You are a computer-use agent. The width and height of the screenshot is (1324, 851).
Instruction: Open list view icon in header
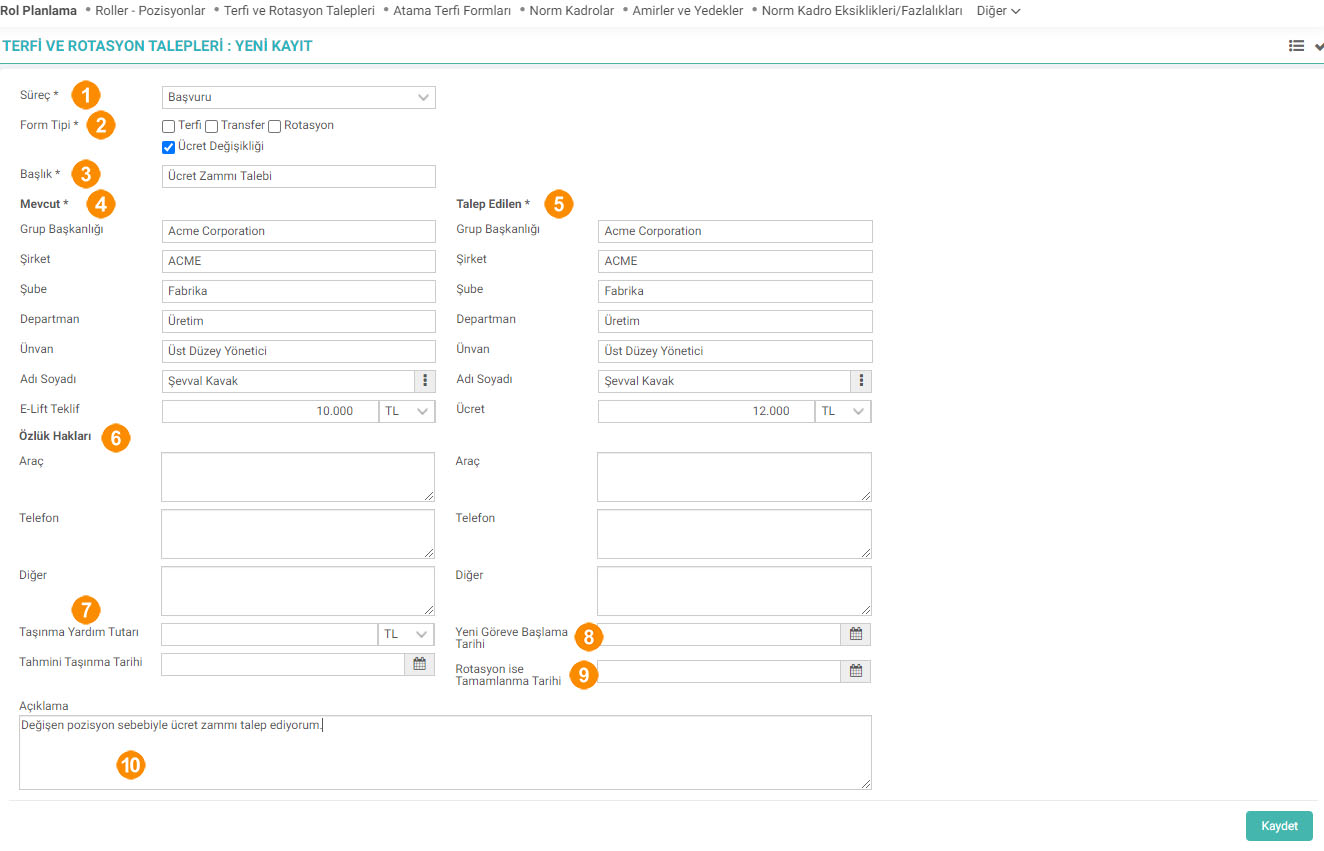click(x=1297, y=46)
